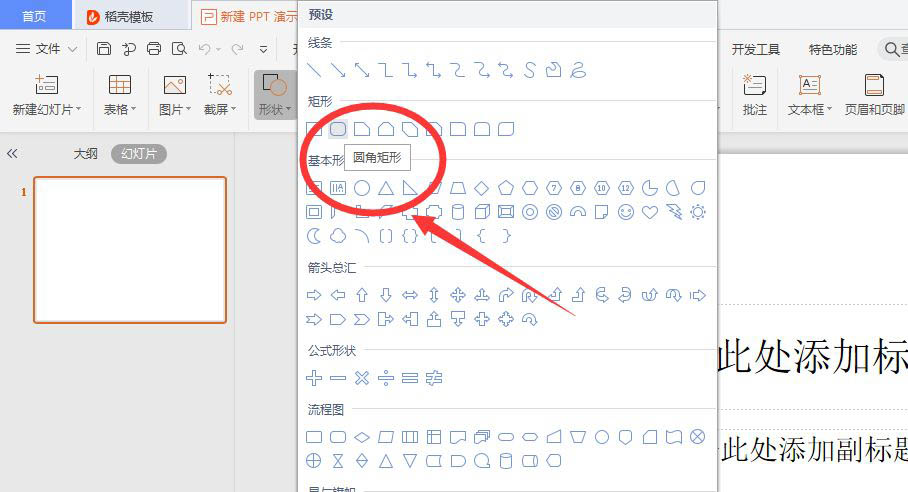Open the 开发工具 ribbon tab
908x492 pixels.
click(x=756, y=50)
